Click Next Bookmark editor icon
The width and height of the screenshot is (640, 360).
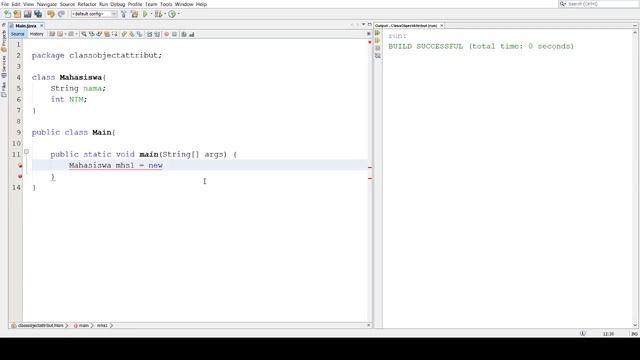[x=132, y=34]
